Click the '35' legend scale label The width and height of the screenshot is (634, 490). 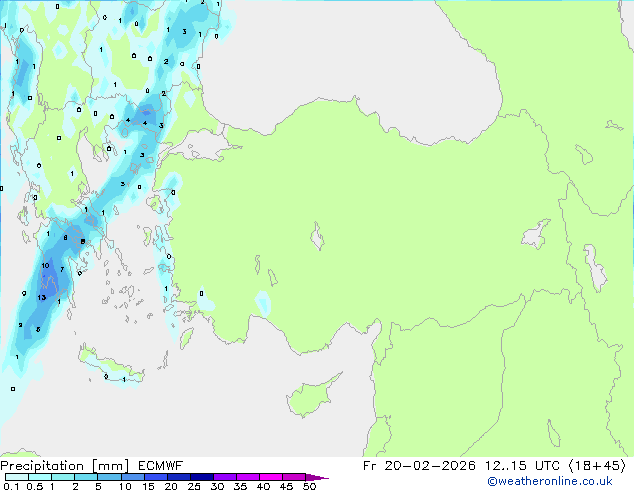click(x=240, y=486)
